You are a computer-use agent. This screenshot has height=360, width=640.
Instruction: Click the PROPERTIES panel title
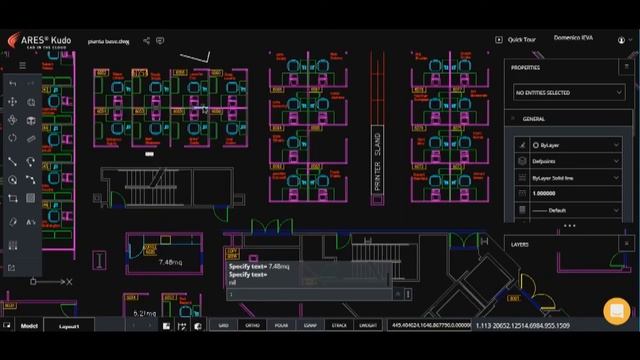525,68
